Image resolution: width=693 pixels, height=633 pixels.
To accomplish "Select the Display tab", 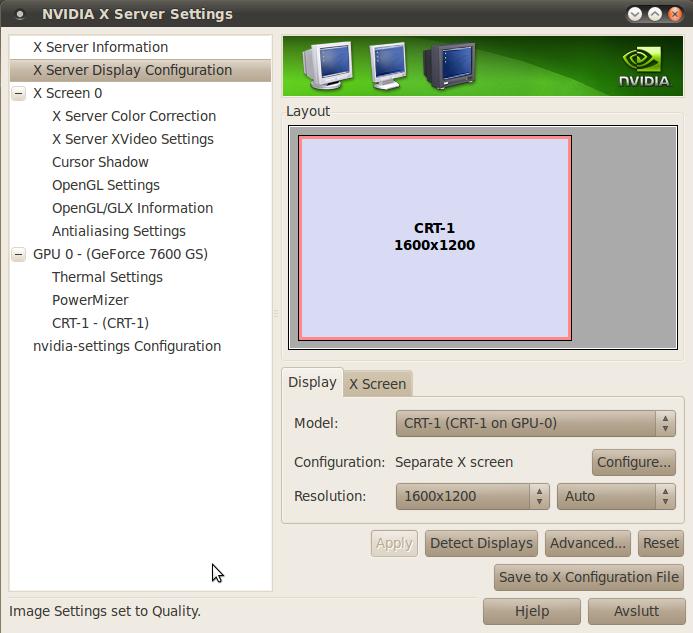I will pos(312,383).
